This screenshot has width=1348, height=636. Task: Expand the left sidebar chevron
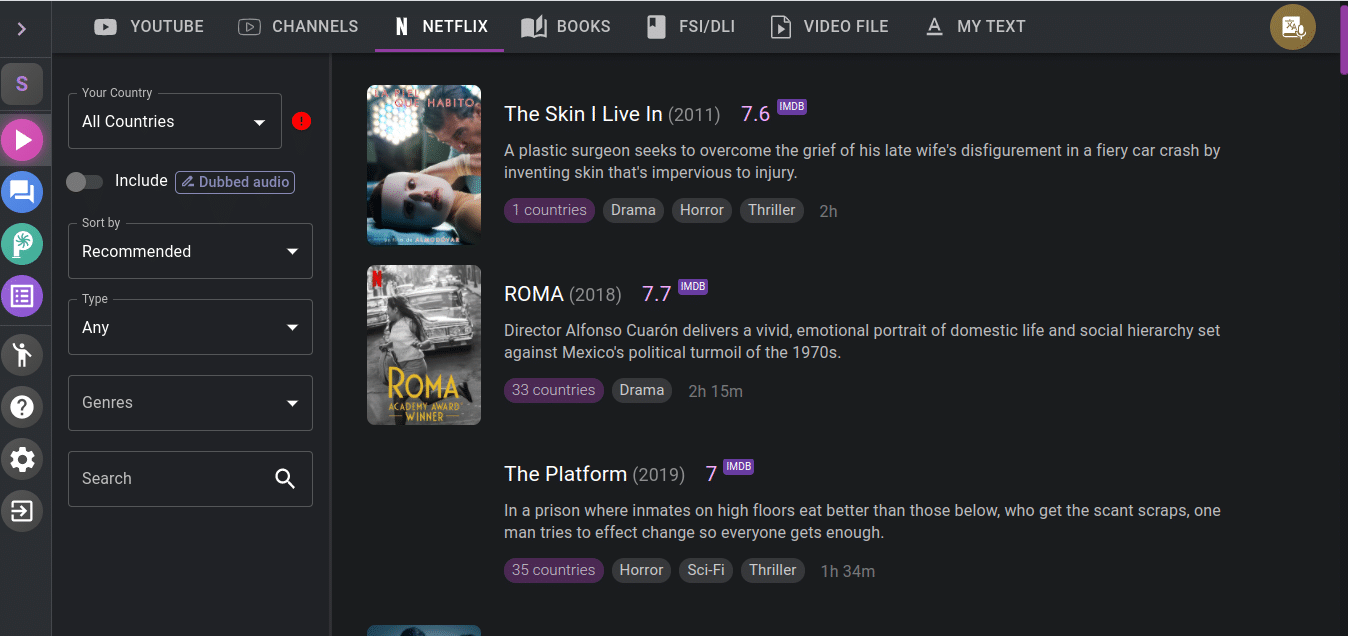click(22, 29)
